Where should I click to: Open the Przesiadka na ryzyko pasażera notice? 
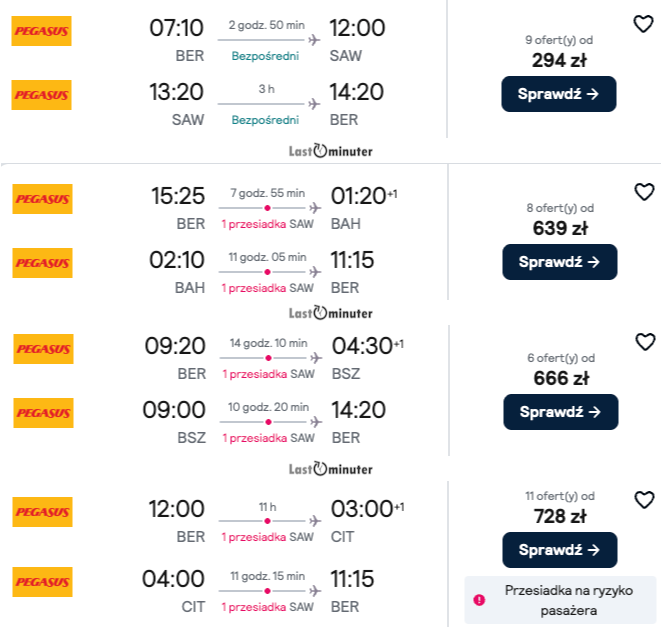pyautogui.click(x=567, y=599)
